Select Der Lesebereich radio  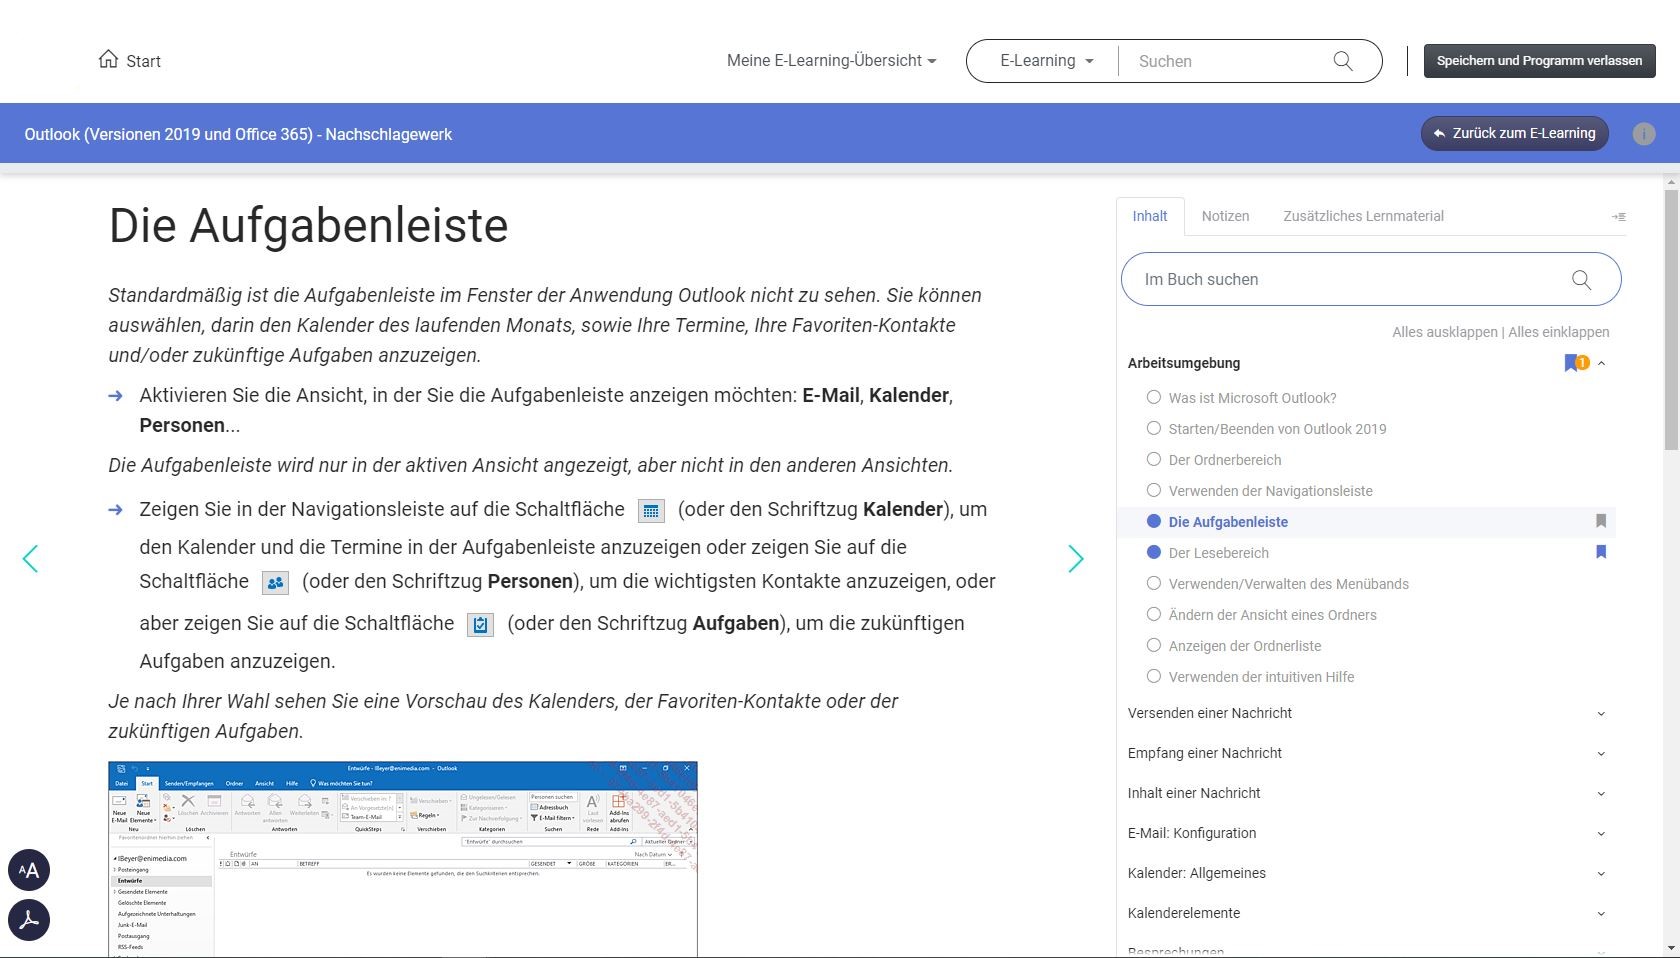pos(1153,552)
